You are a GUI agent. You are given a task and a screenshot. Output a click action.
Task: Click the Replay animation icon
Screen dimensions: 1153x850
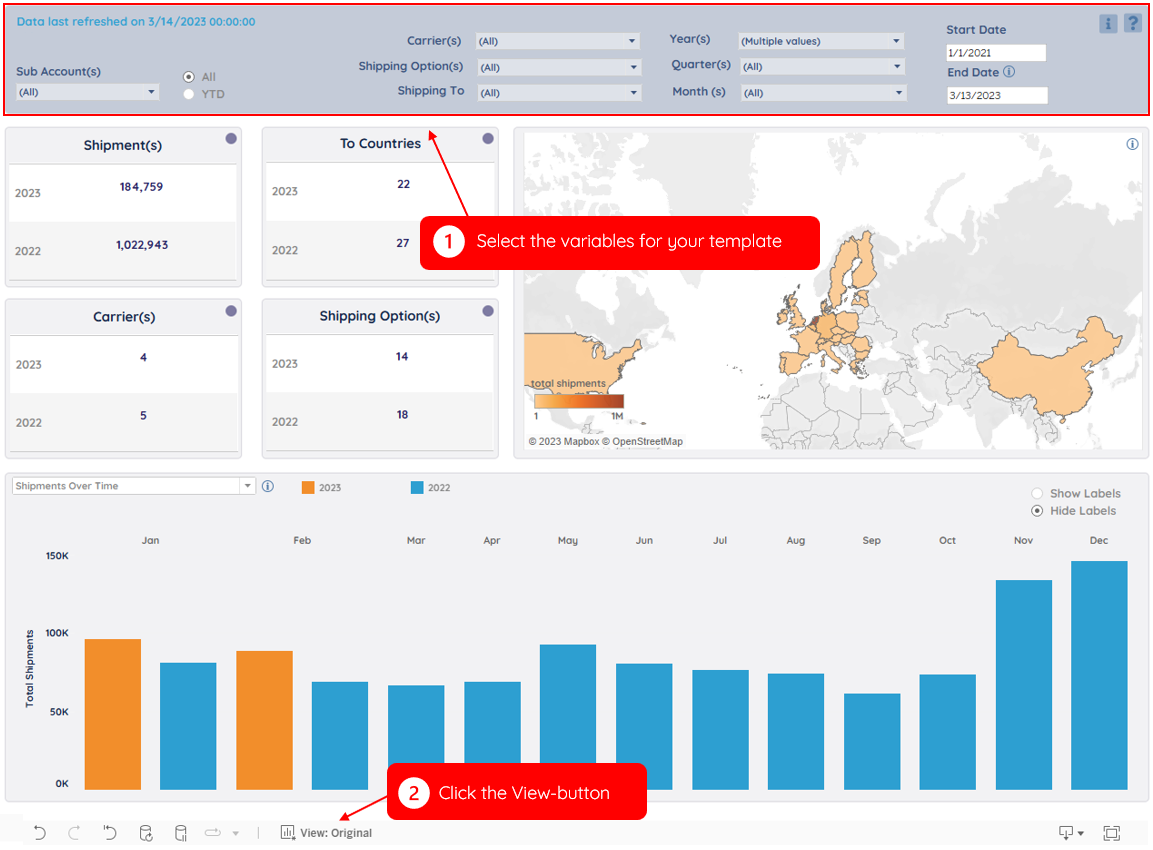coord(213,832)
